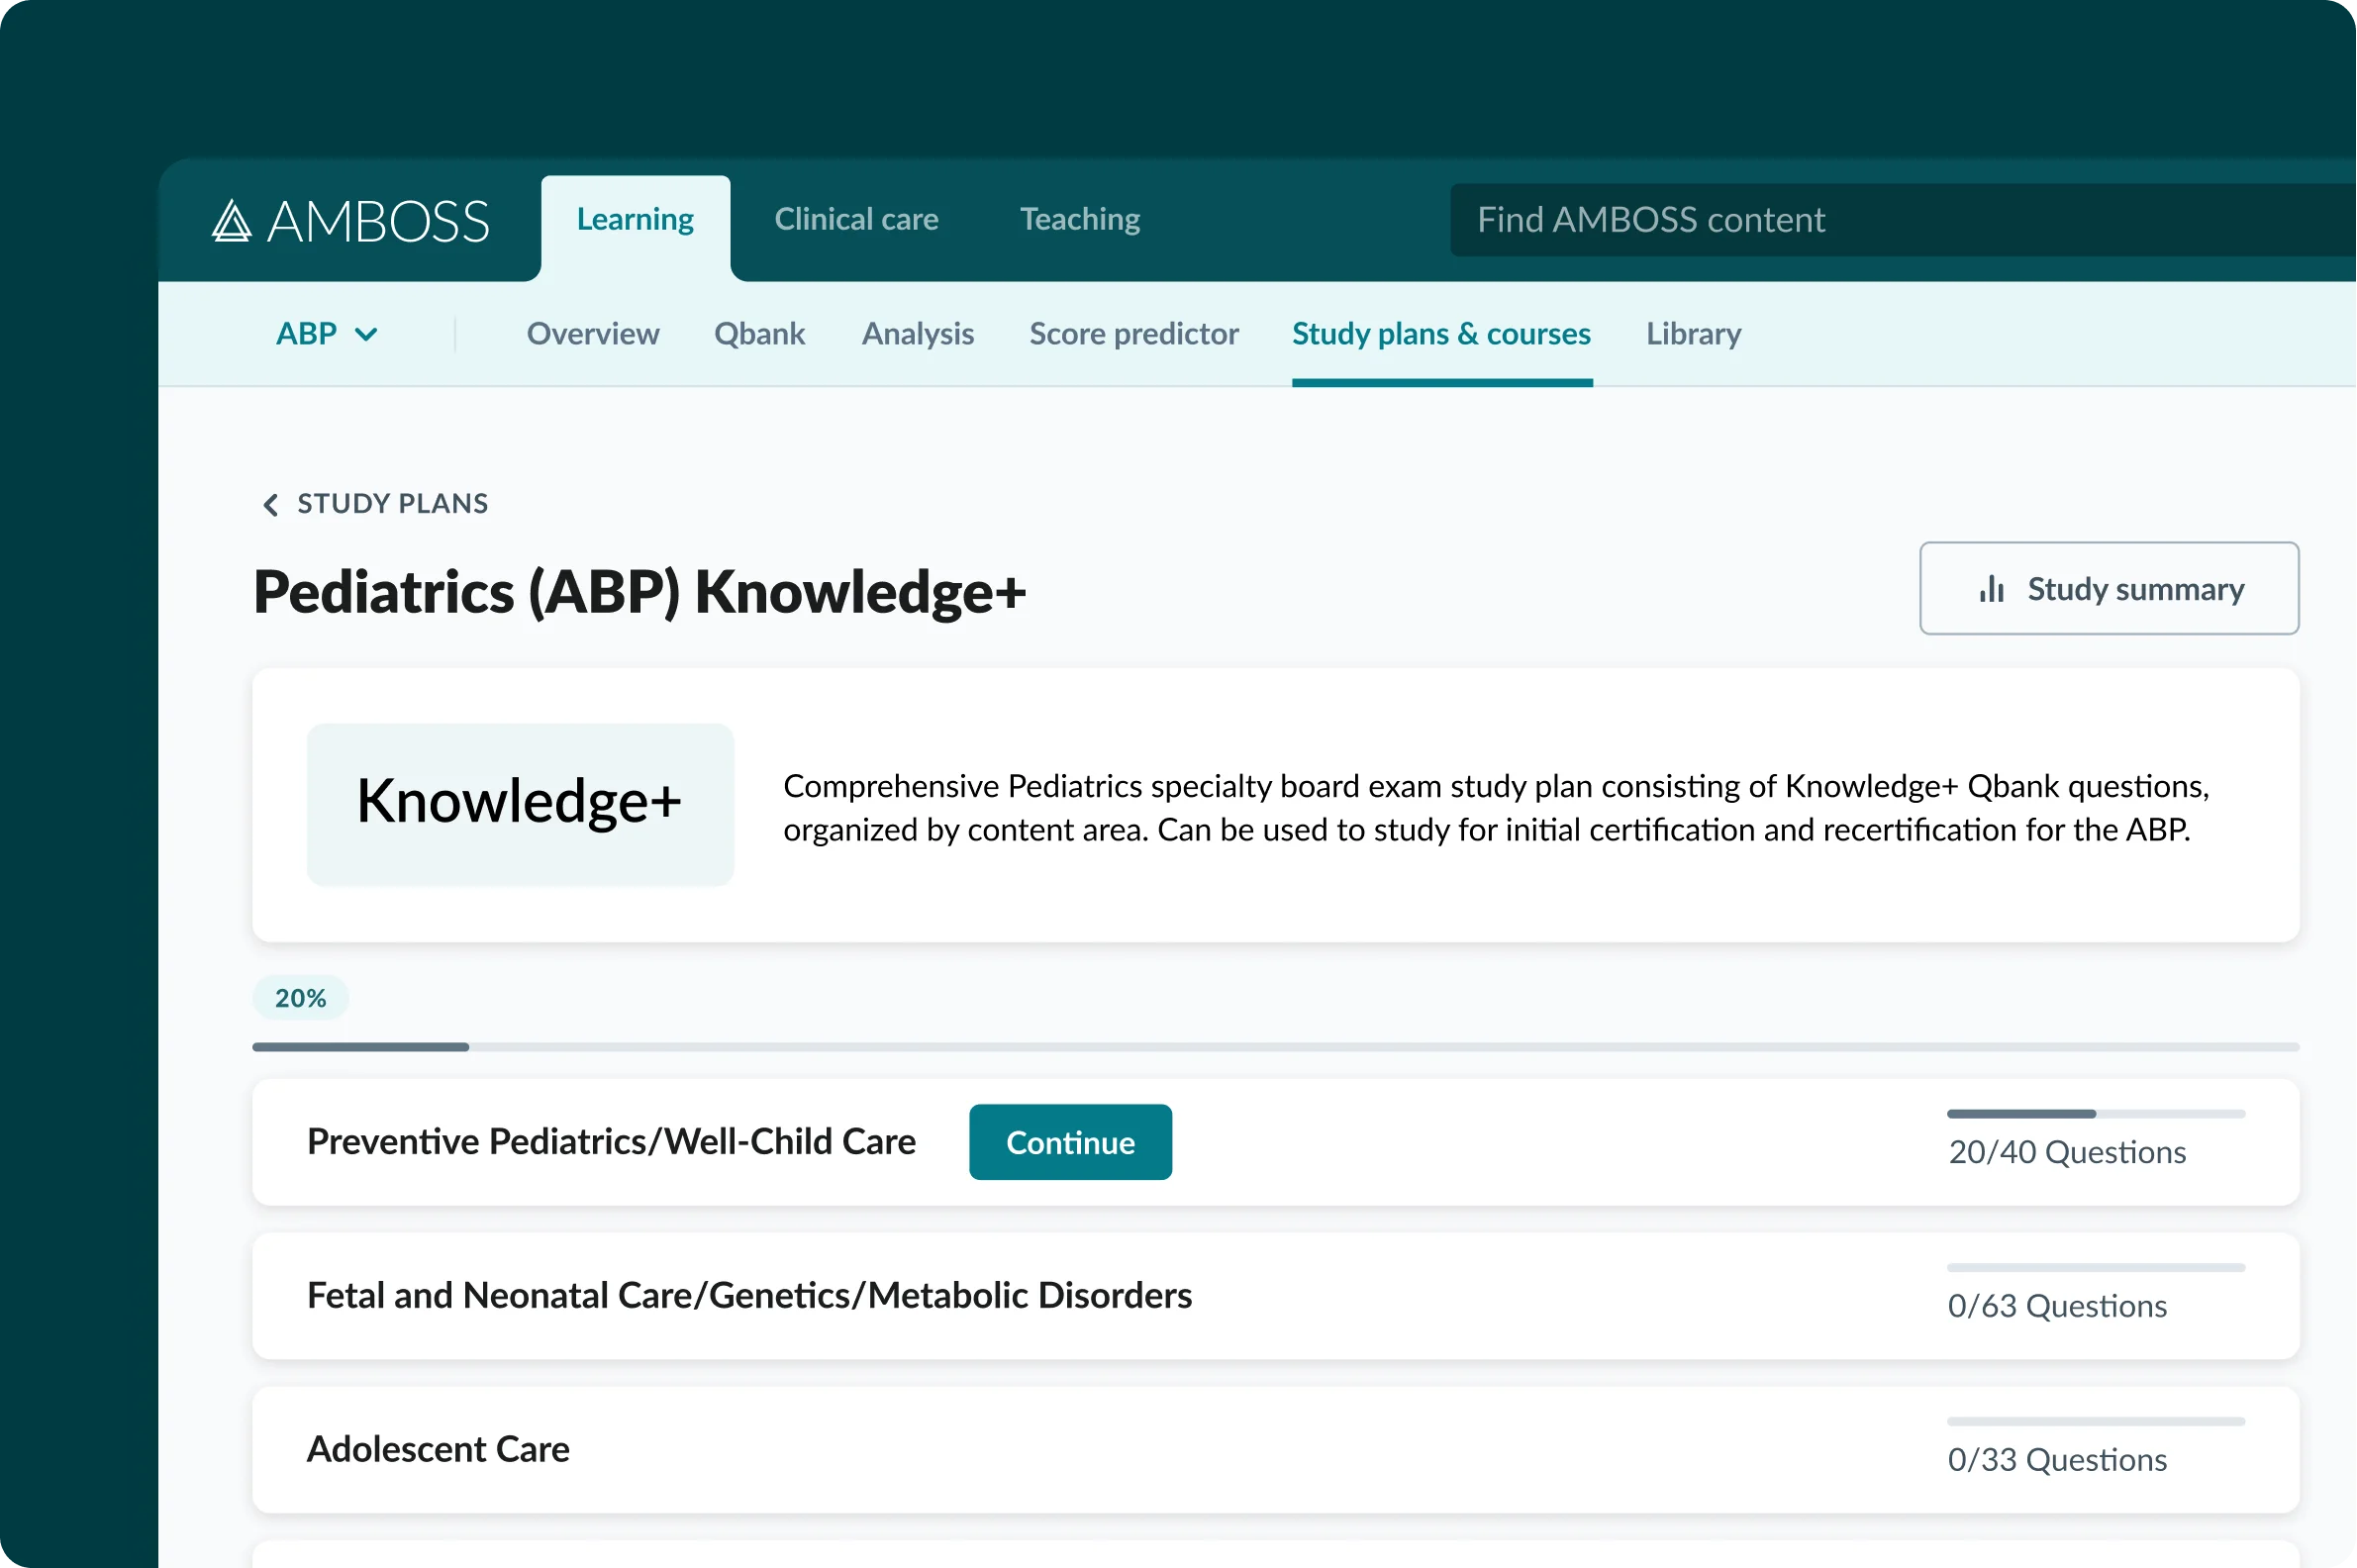Click the AMBOSS triangle logo icon
2357x1568 pixels.
tap(232, 221)
